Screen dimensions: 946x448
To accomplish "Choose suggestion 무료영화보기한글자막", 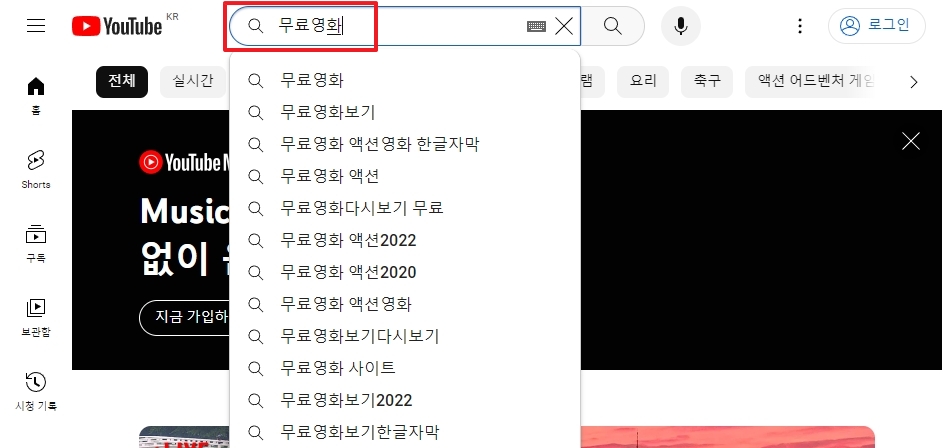I will tap(405, 432).
